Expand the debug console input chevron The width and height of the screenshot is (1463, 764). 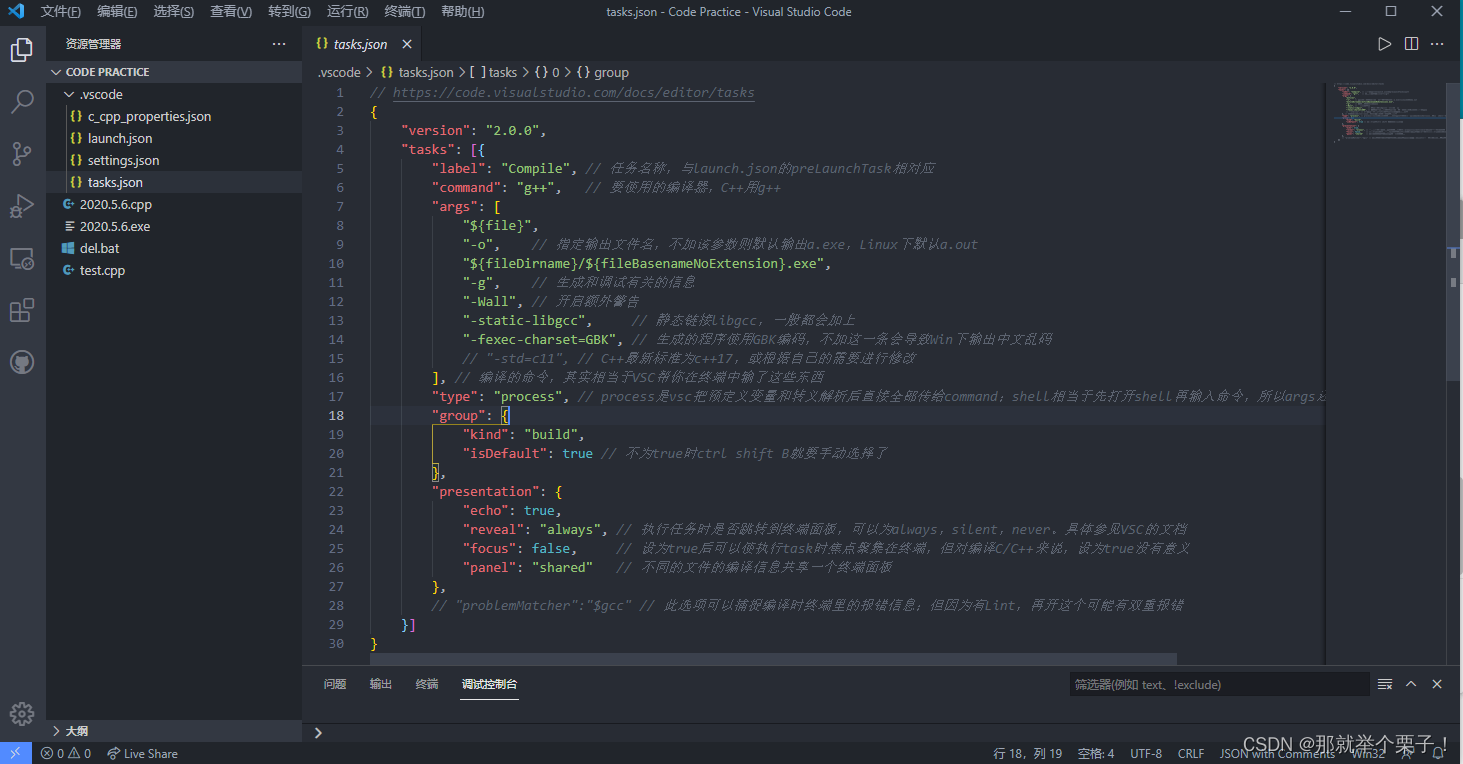point(318,733)
